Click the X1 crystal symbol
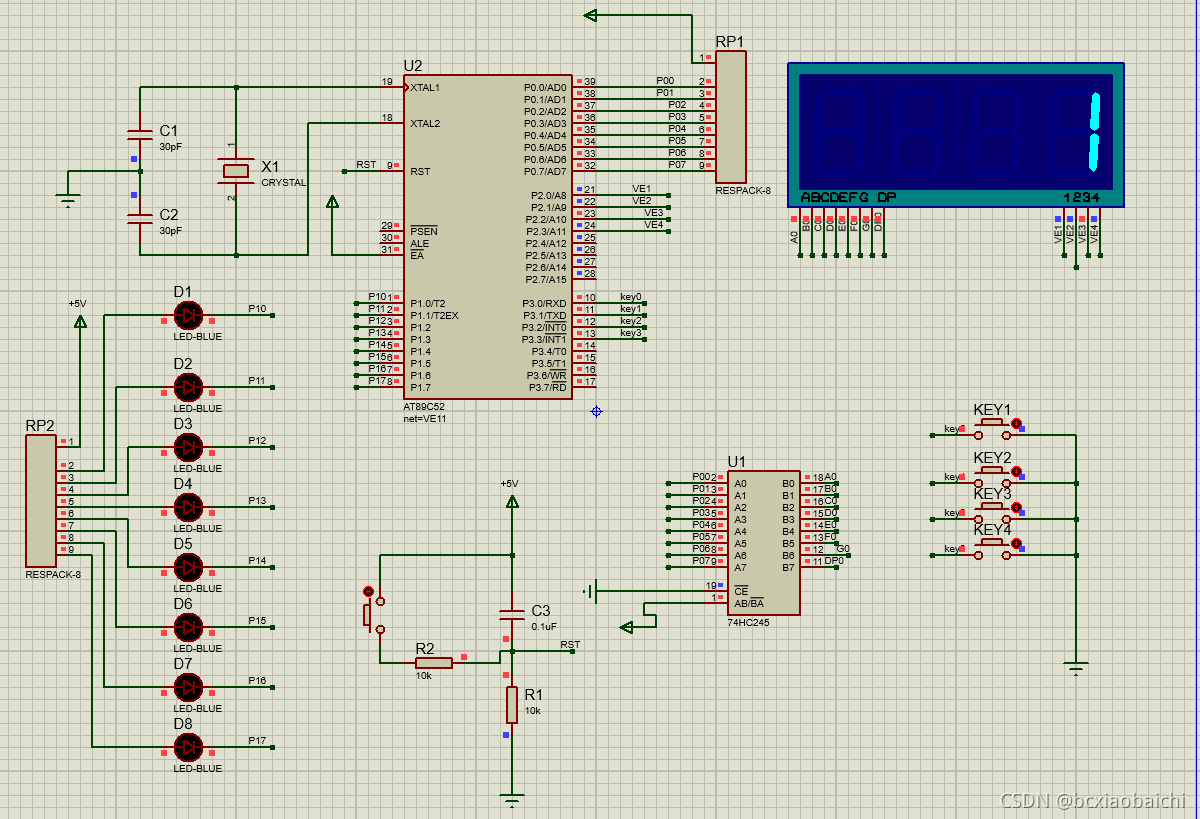Screen dimensions: 1200x819 click(235, 171)
